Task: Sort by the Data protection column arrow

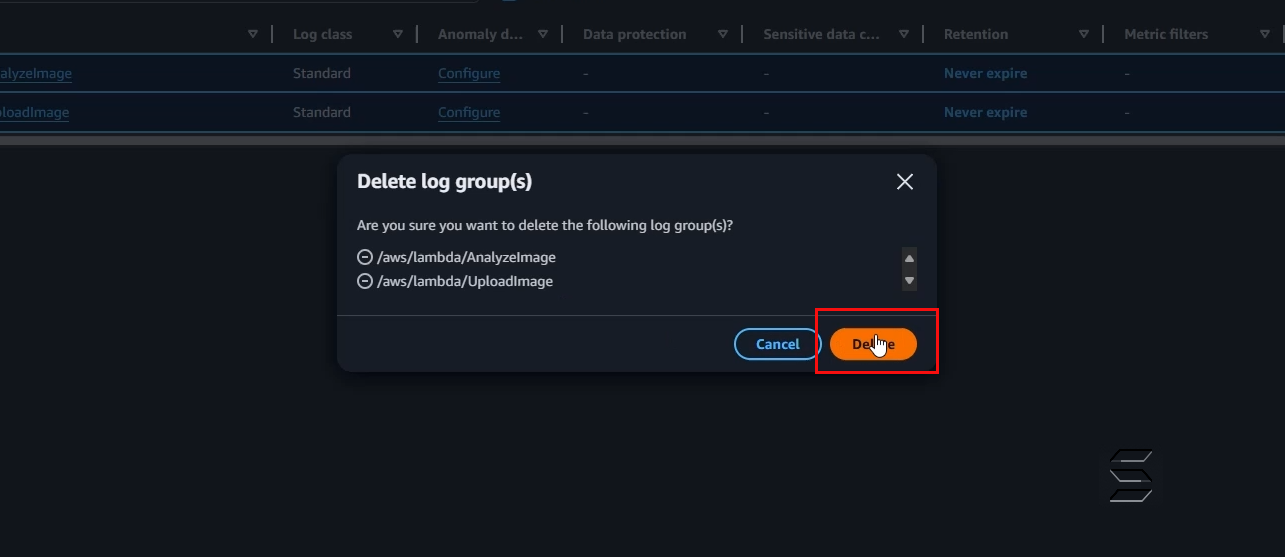Action: [x=723, y=34]
